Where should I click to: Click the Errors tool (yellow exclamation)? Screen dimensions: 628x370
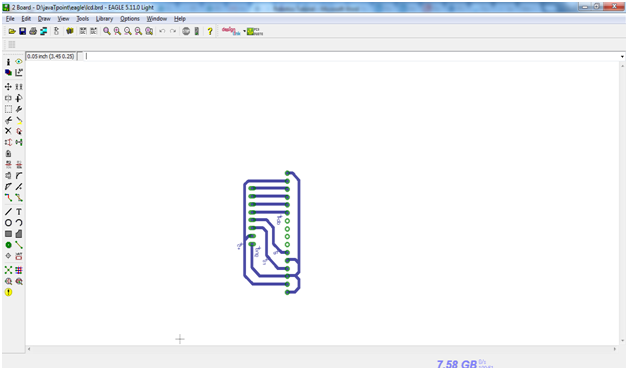click(8, 292)
